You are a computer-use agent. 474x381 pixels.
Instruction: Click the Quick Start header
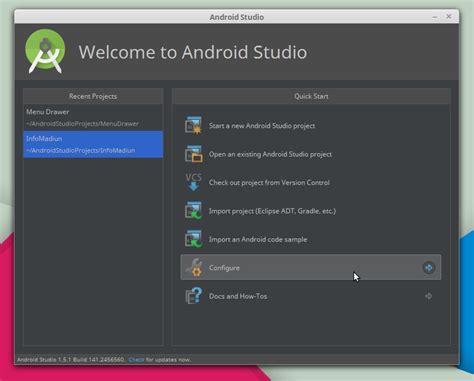click(x=311, y=96)
